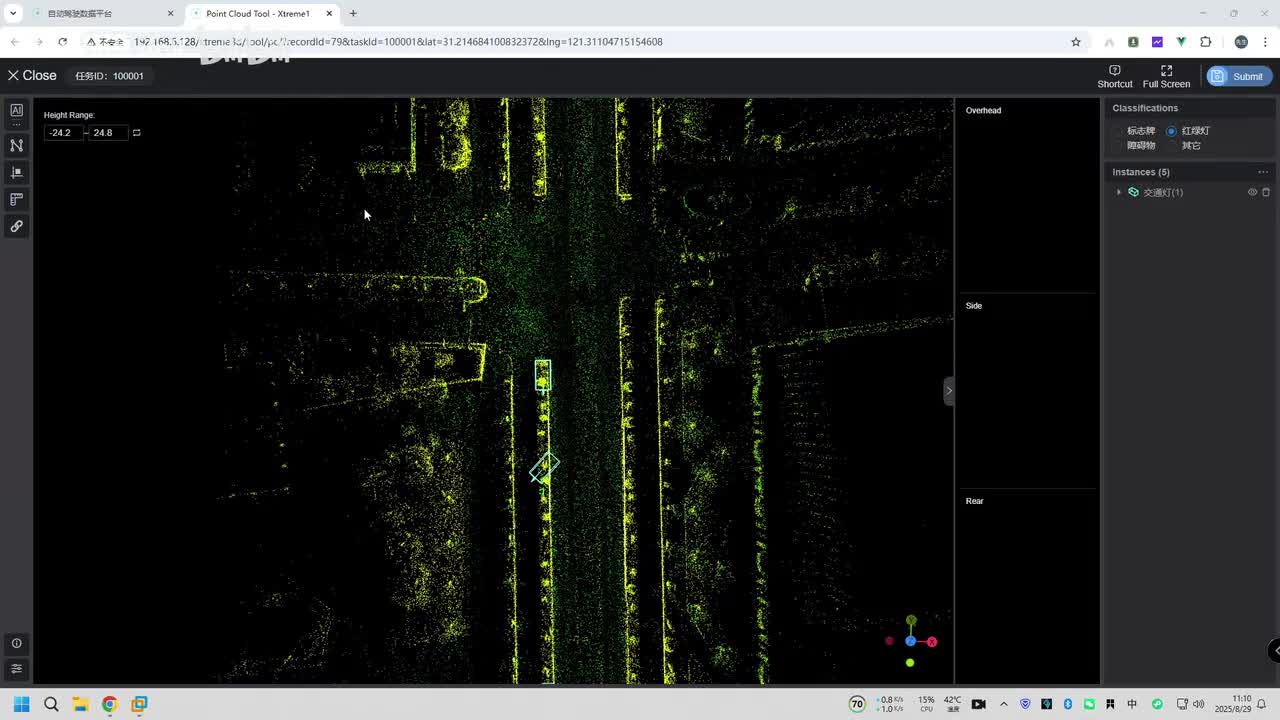Open the Instances more options menu

tap(1263, 172)
